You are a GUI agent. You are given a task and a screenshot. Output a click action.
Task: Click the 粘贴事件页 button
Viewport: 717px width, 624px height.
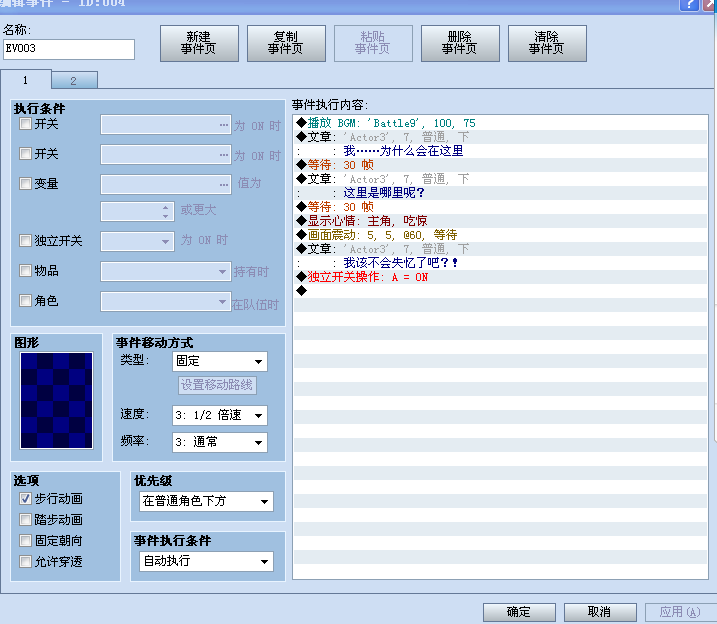[373, 43]
